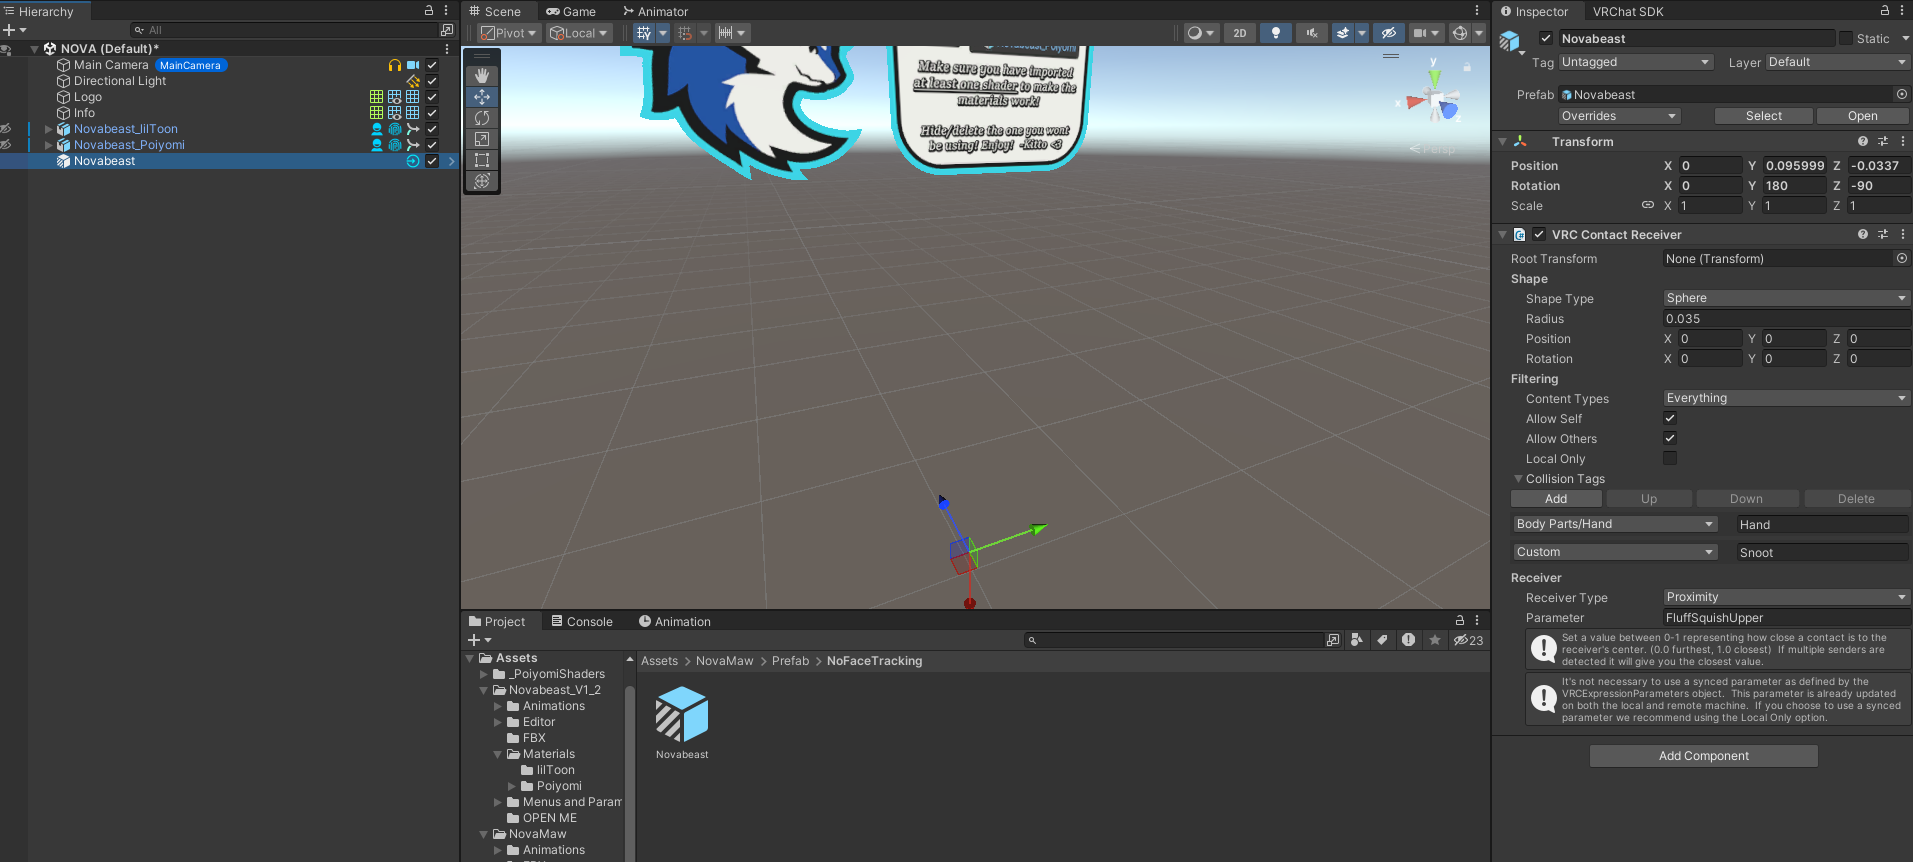Open Layer dropdown Default
Image resolution: width=1913 pixels, height=862 pixels.
[1837, 62]
